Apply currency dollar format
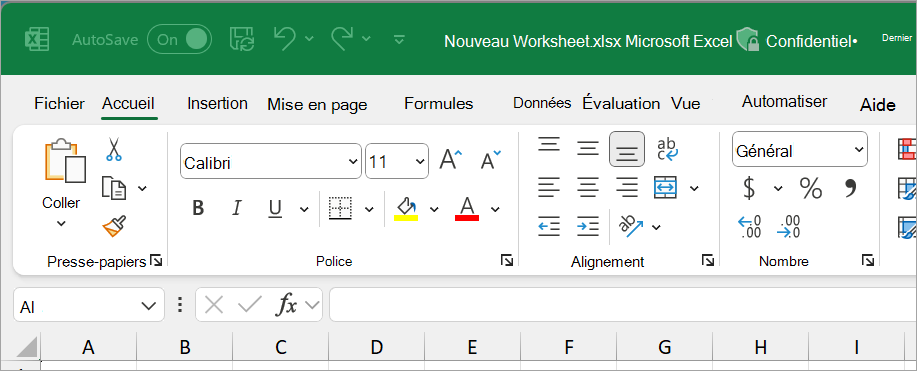Screen dimensions: 917x371 coord(749,188)
